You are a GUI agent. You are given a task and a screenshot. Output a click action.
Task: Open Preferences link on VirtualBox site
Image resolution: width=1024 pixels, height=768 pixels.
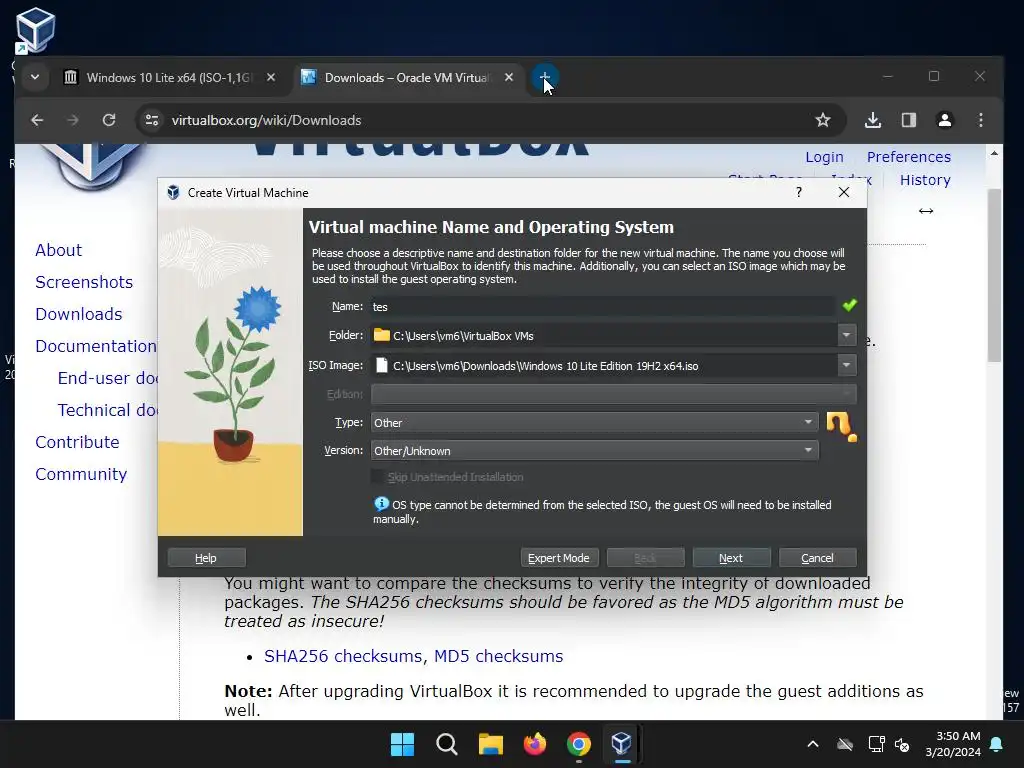(x=908, y=157)
